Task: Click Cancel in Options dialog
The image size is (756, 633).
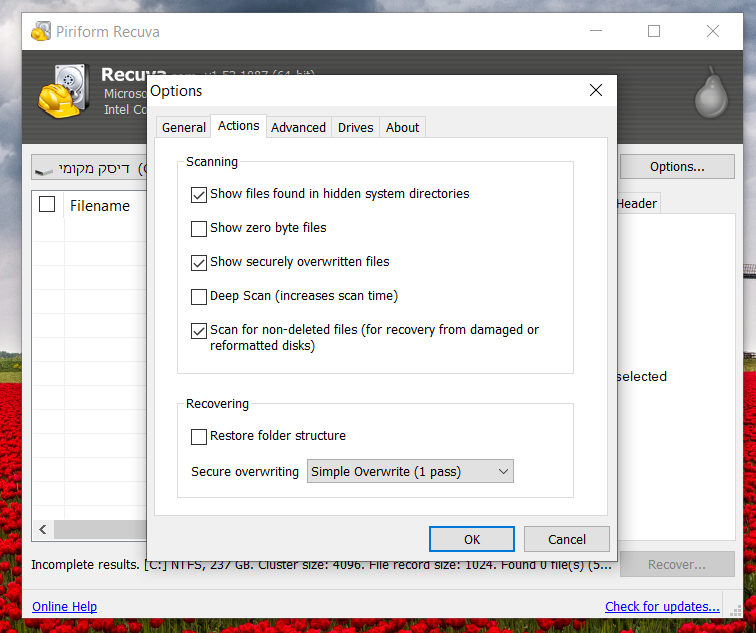Action: pos(567,539)
